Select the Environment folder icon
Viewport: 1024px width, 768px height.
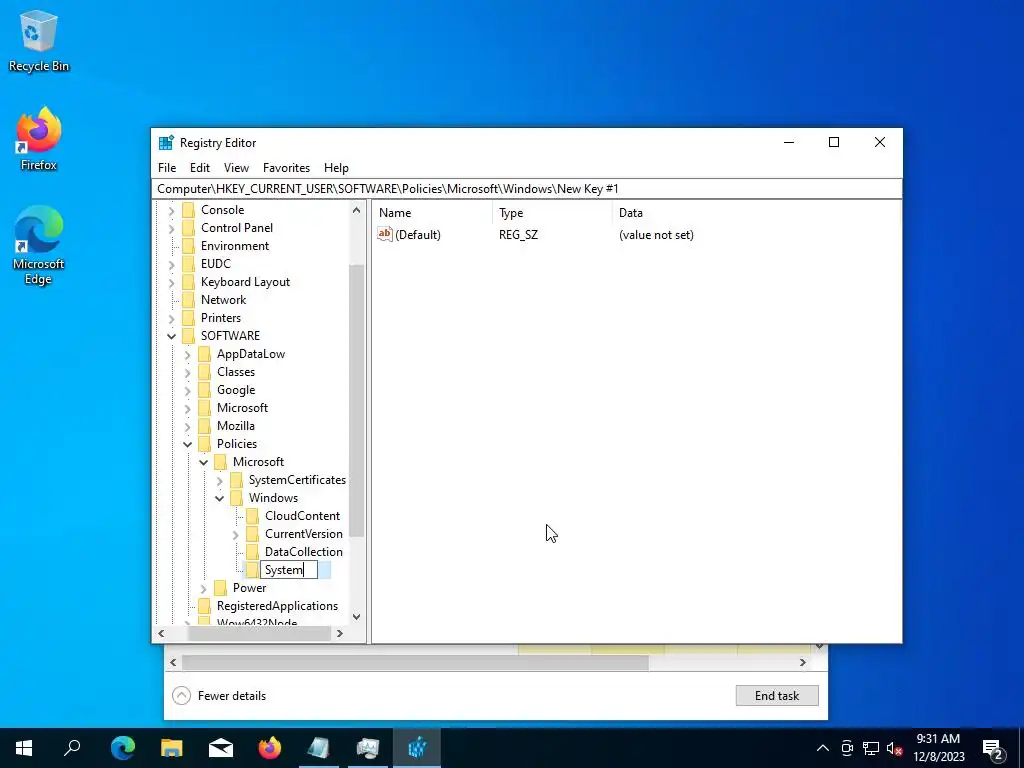tap(188, 246)
